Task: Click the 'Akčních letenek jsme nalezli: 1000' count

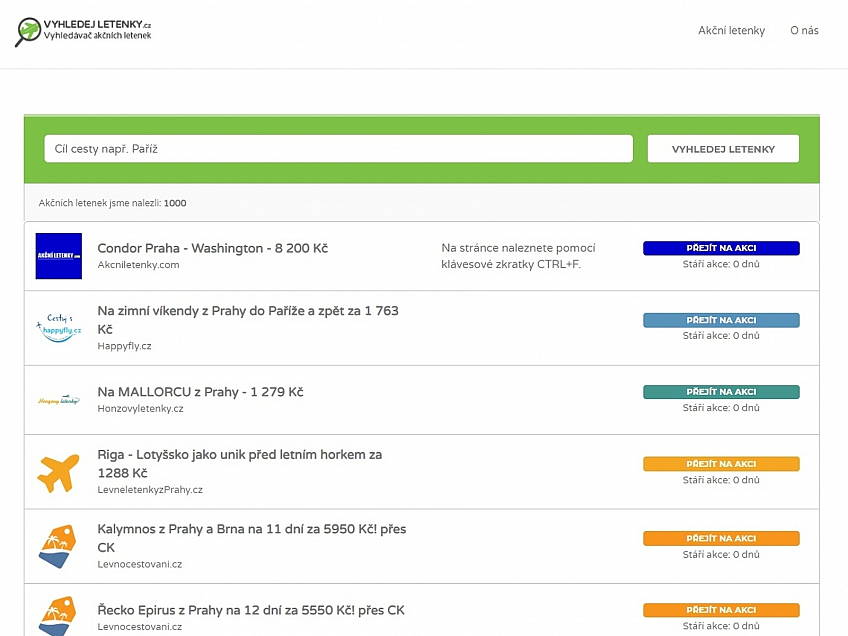Action: pyautogui.click(x=112, y=203)
